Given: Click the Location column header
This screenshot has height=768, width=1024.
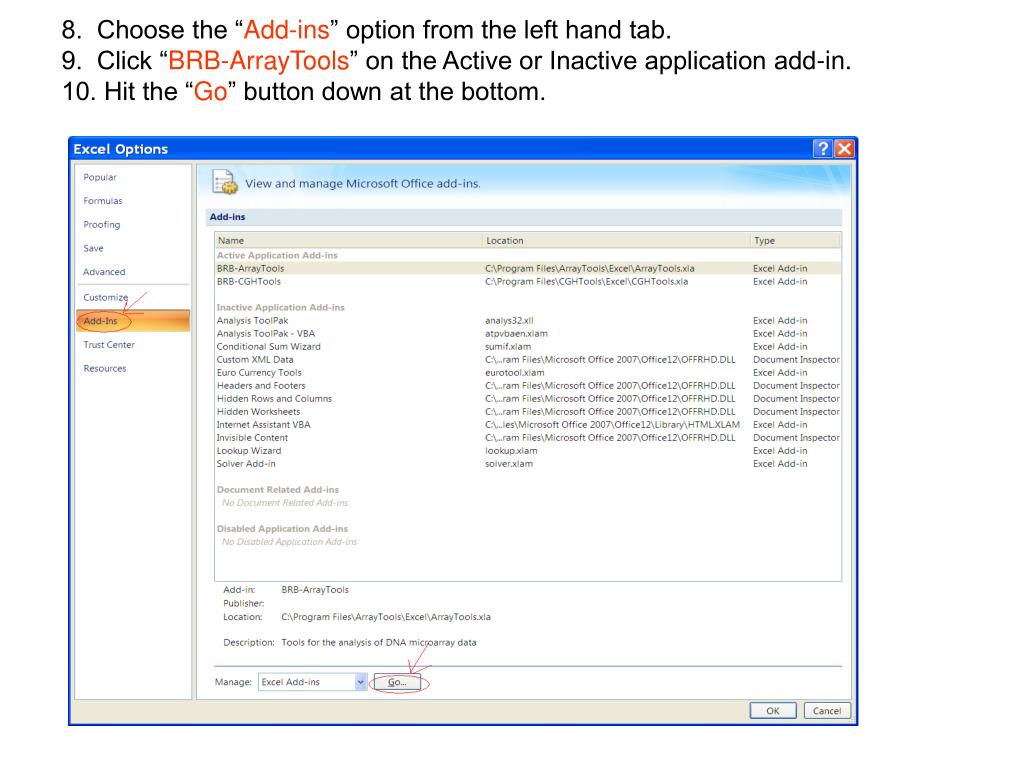Looking at the screenshot, I should click(616, 240).
